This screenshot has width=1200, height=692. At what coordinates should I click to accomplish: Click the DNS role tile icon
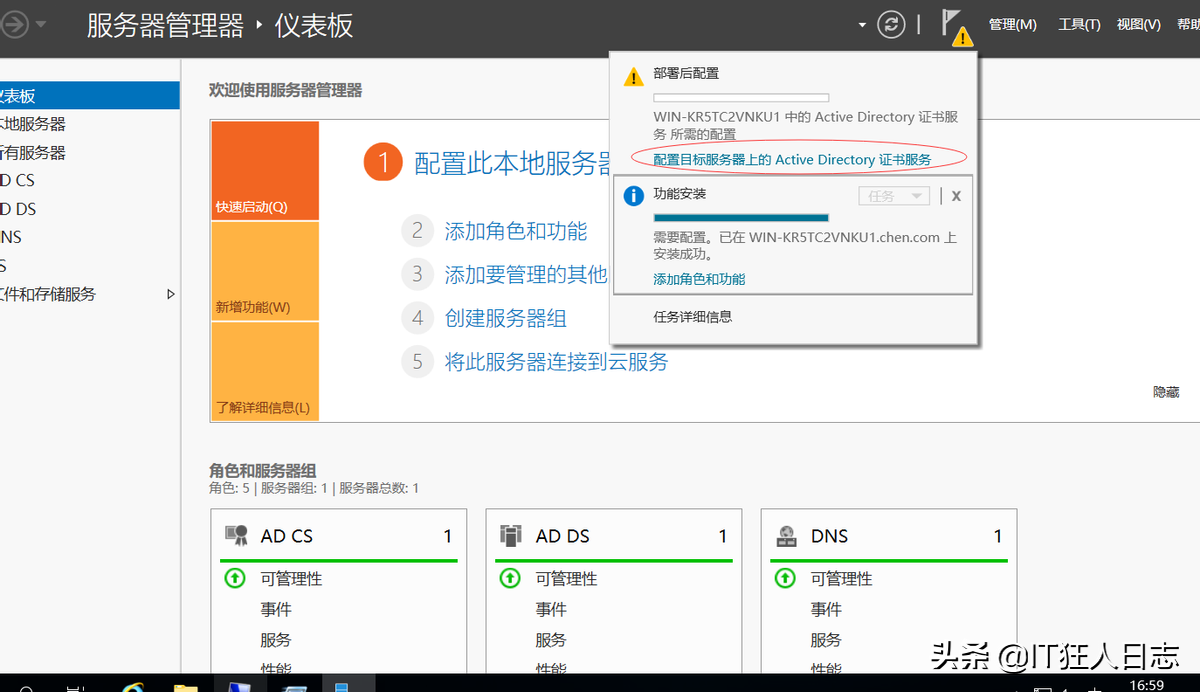coord(786,536)
